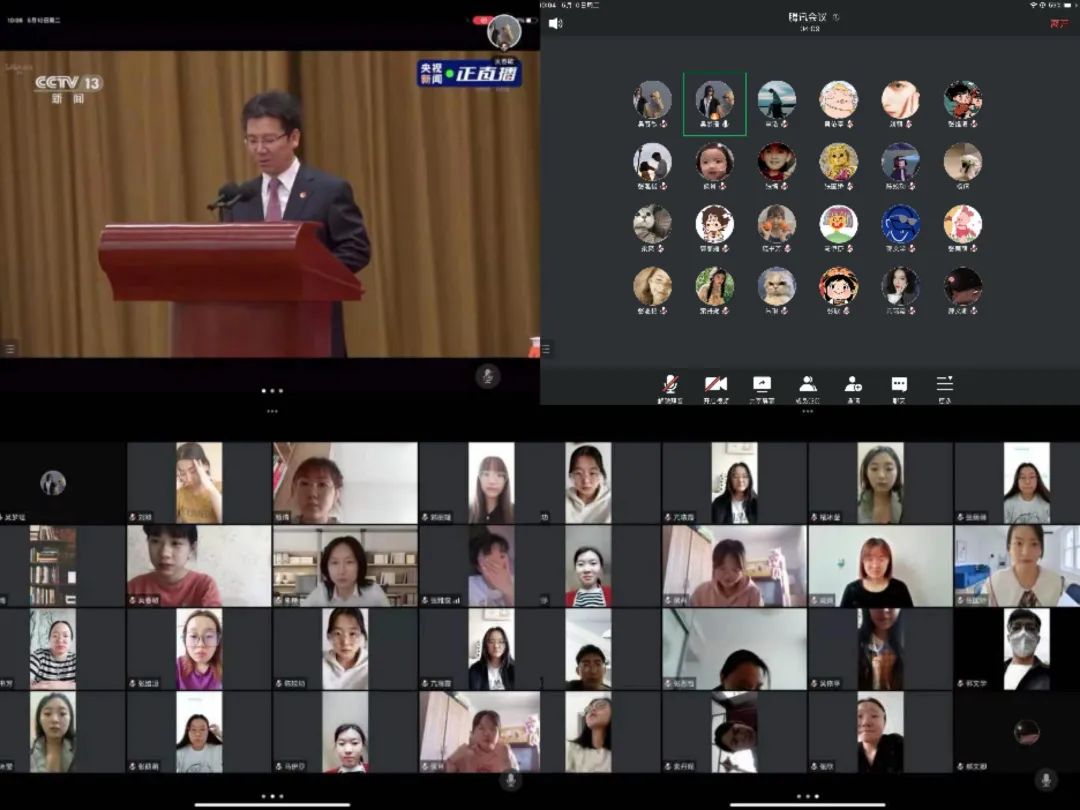Image resolution: width=1080 pixels, height=810 pixels.
Task: Select the silhouette-by-the-sea avatar
Action: tap(776, 100)
